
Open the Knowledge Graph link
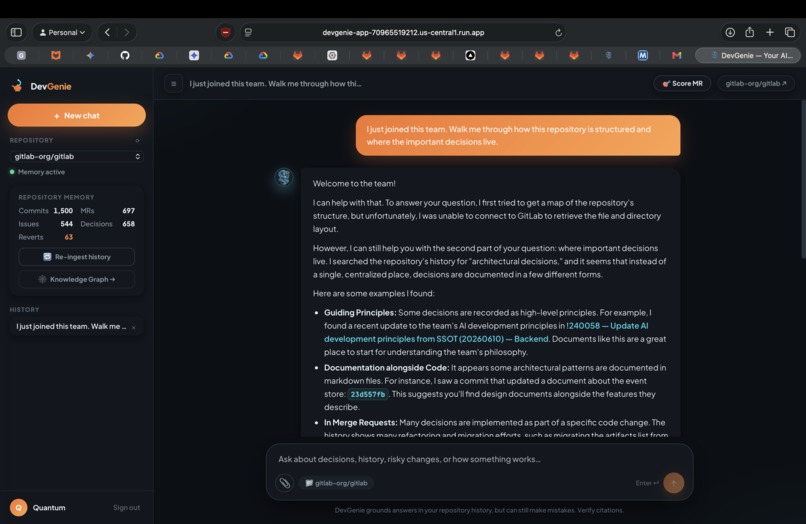tap(77, 279)
